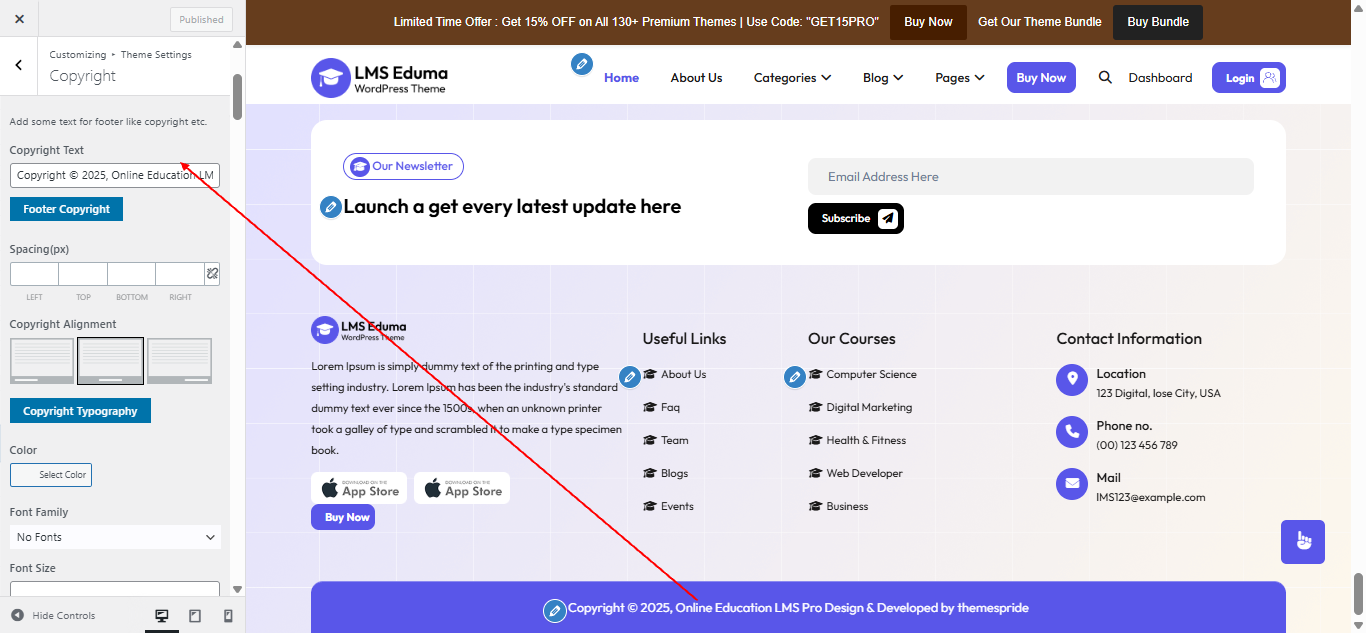The image size is (1366, 633).
Task: Click the link-values chain icon beside Spacing fields
Action: click(211, 272)
